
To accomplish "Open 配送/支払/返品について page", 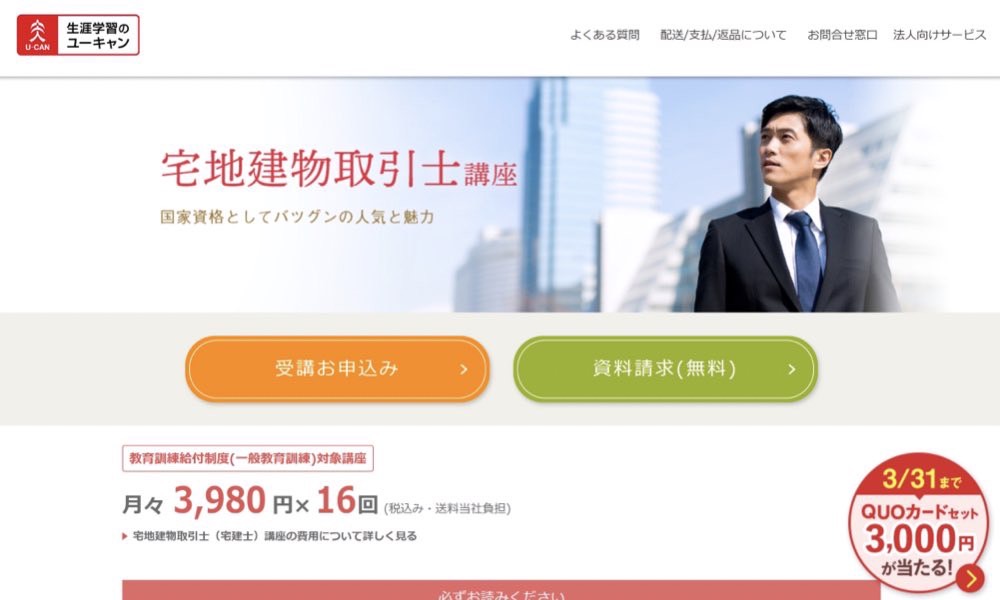I will tap(723, 35).
